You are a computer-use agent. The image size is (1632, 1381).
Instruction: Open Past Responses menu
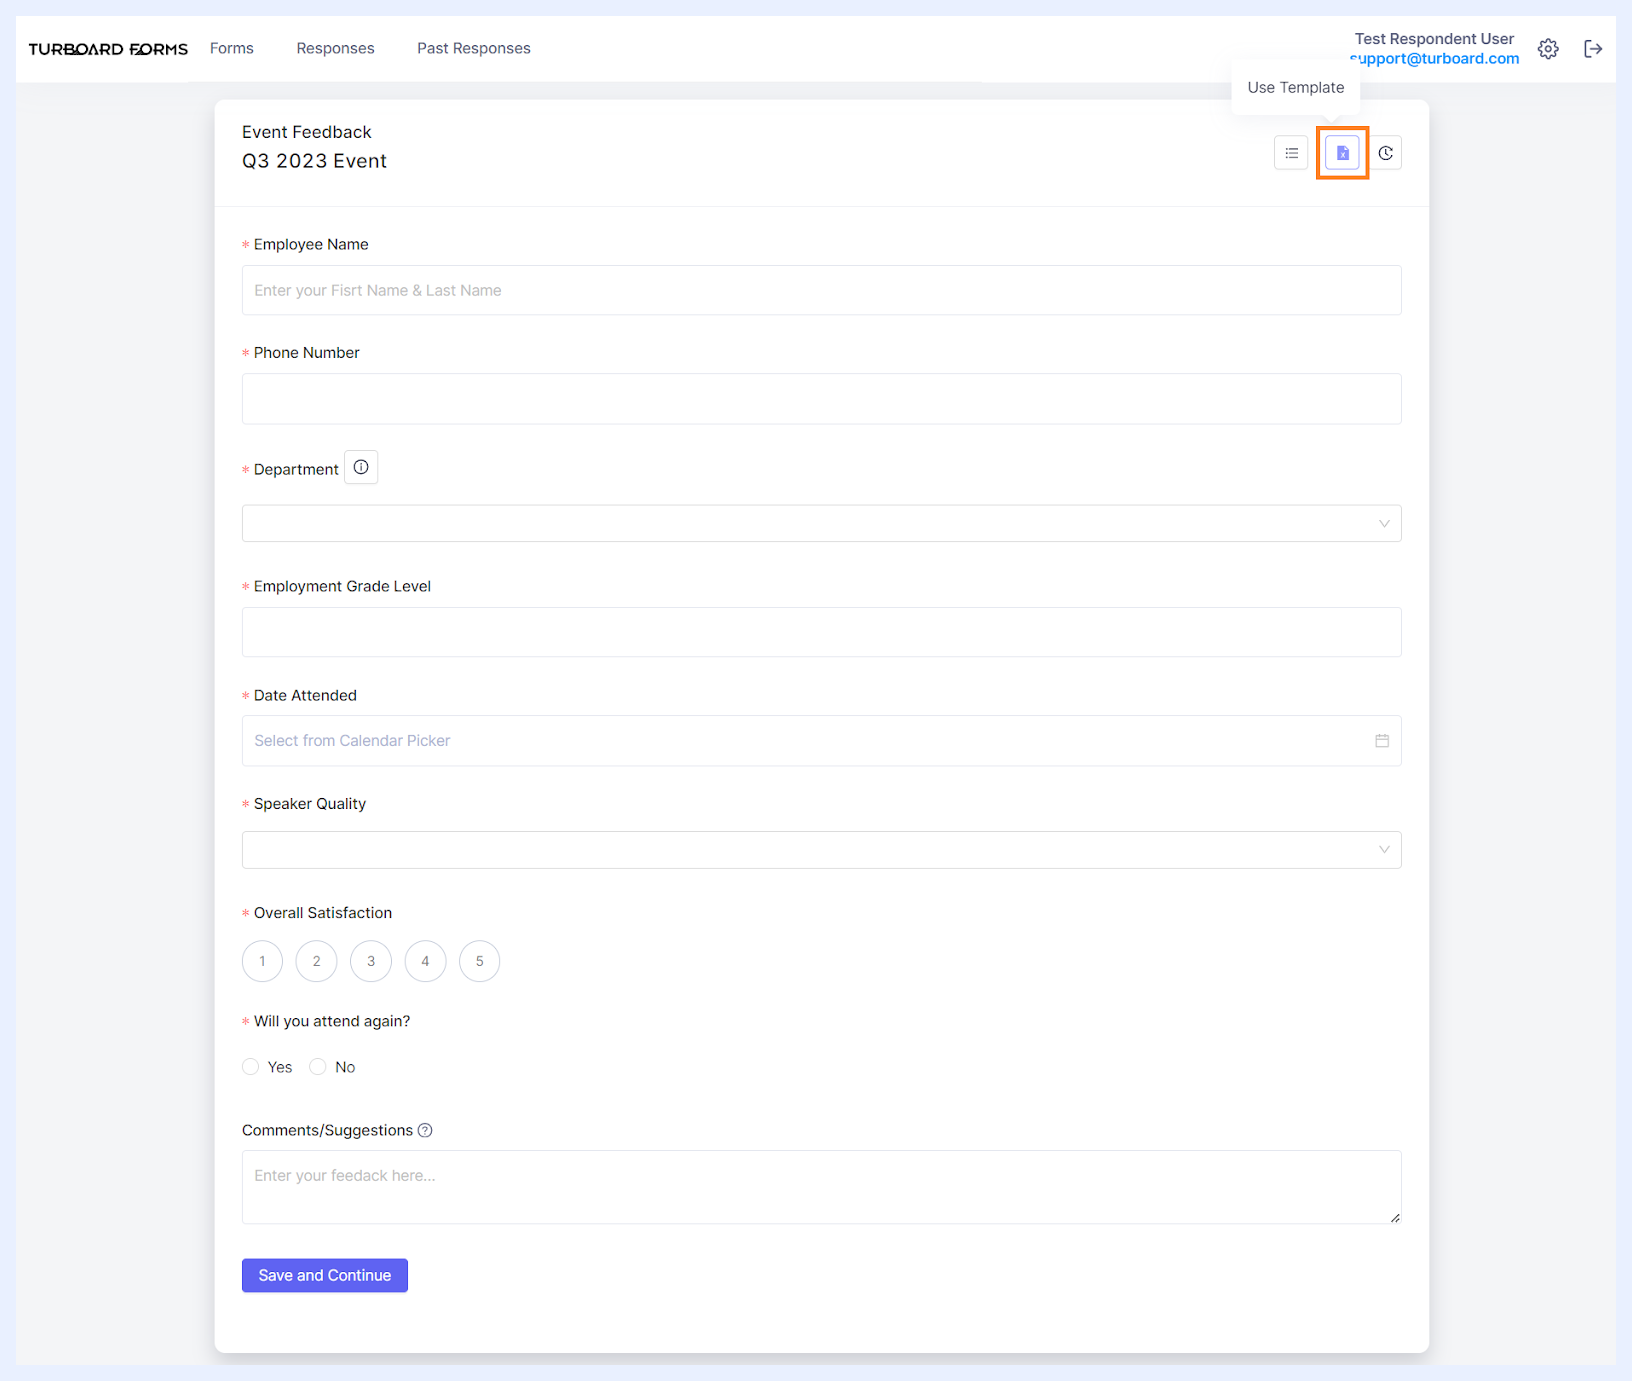[474, 48]
